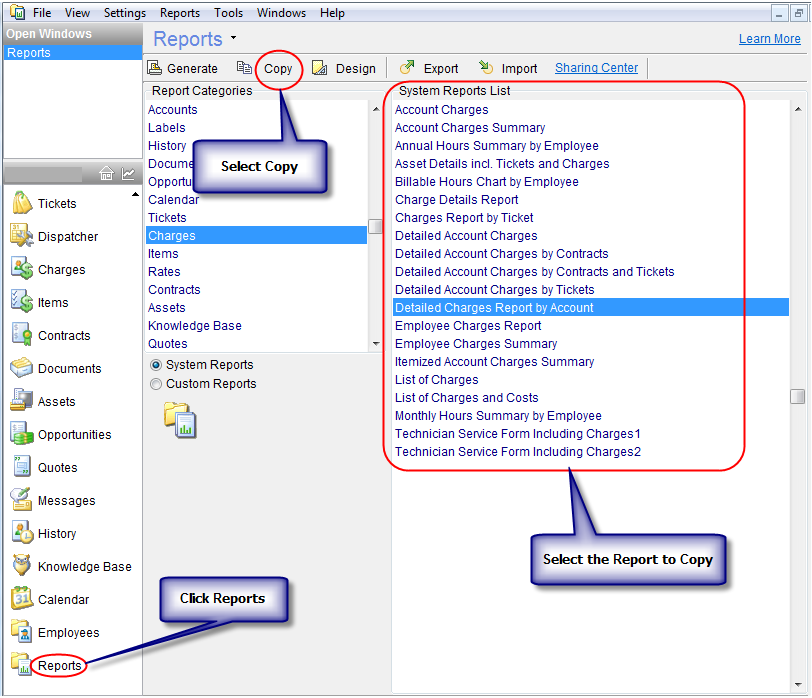Open the Reports title dropdown arrow
The image size is (812, 698).
coord(233,39)
